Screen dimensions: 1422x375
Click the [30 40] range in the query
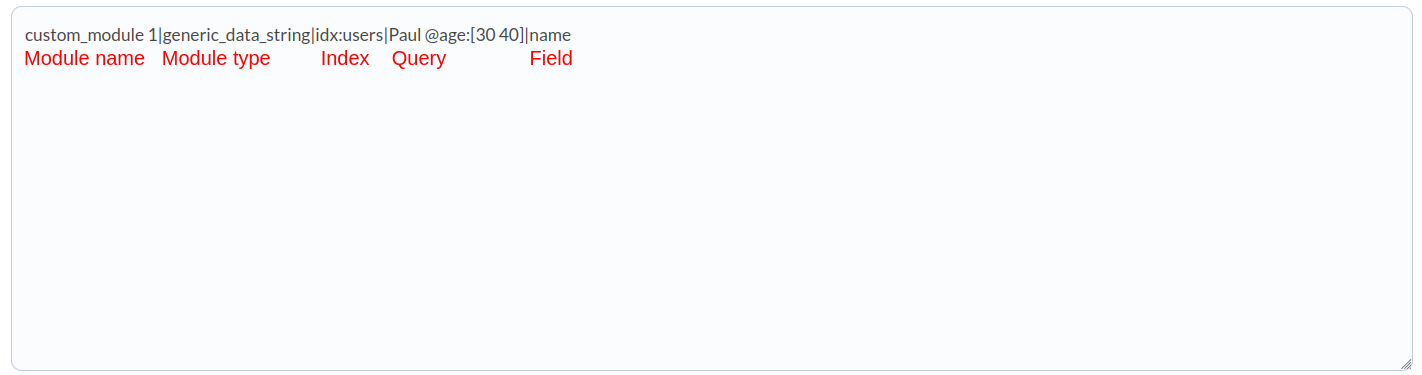(497, 35)
